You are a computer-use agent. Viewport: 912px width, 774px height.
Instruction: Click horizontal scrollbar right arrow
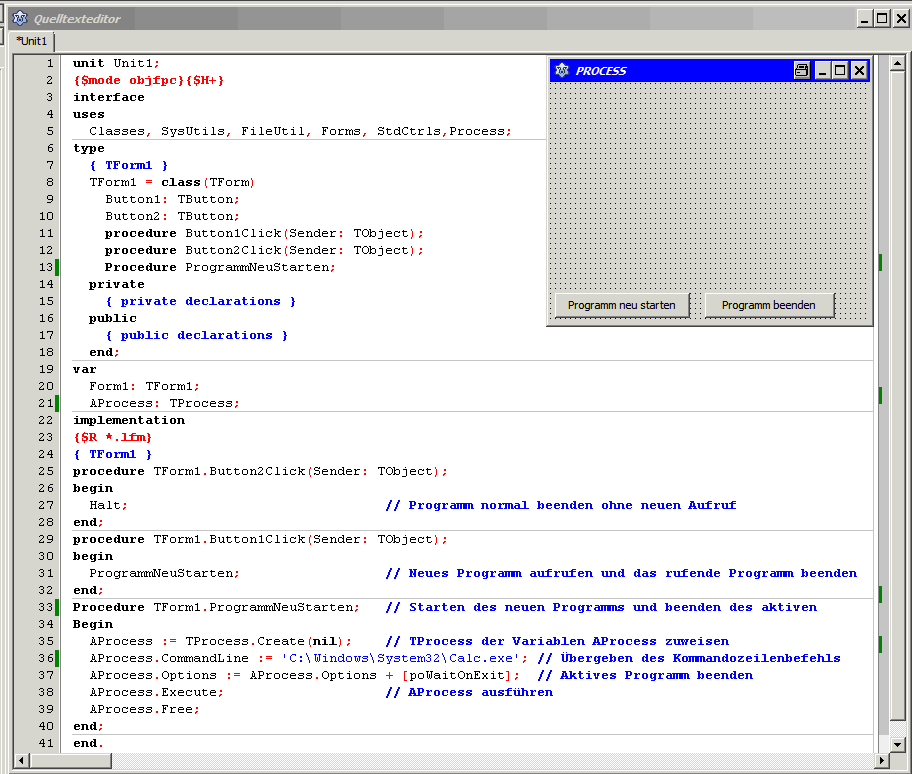[882, 760]
